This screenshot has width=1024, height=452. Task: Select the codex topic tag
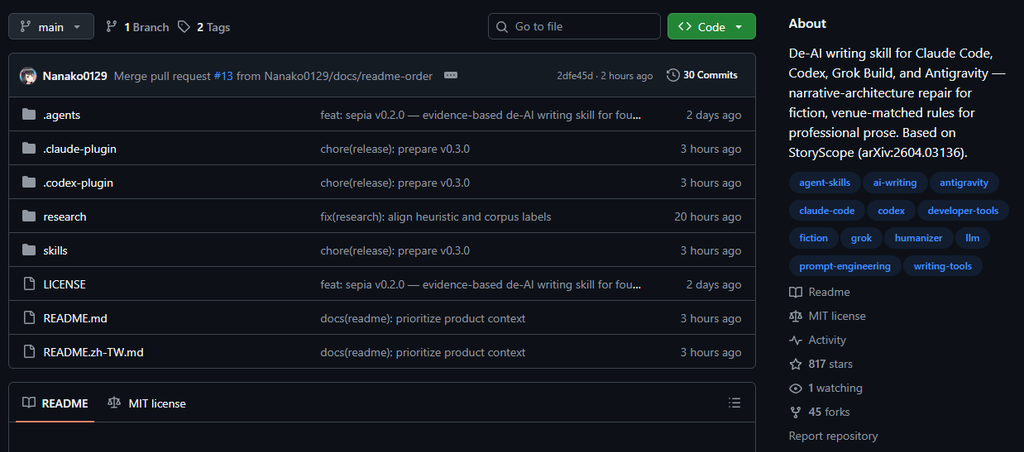pyautogui.click(x=891, y=211)
